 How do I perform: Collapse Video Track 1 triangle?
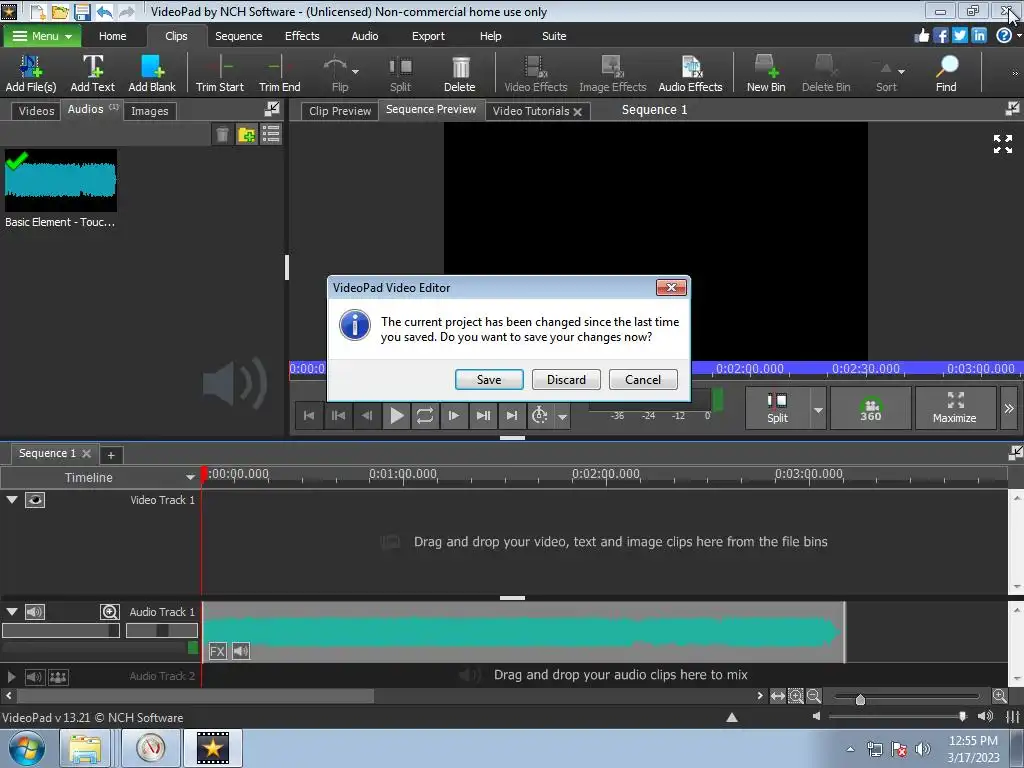[12, 500]
